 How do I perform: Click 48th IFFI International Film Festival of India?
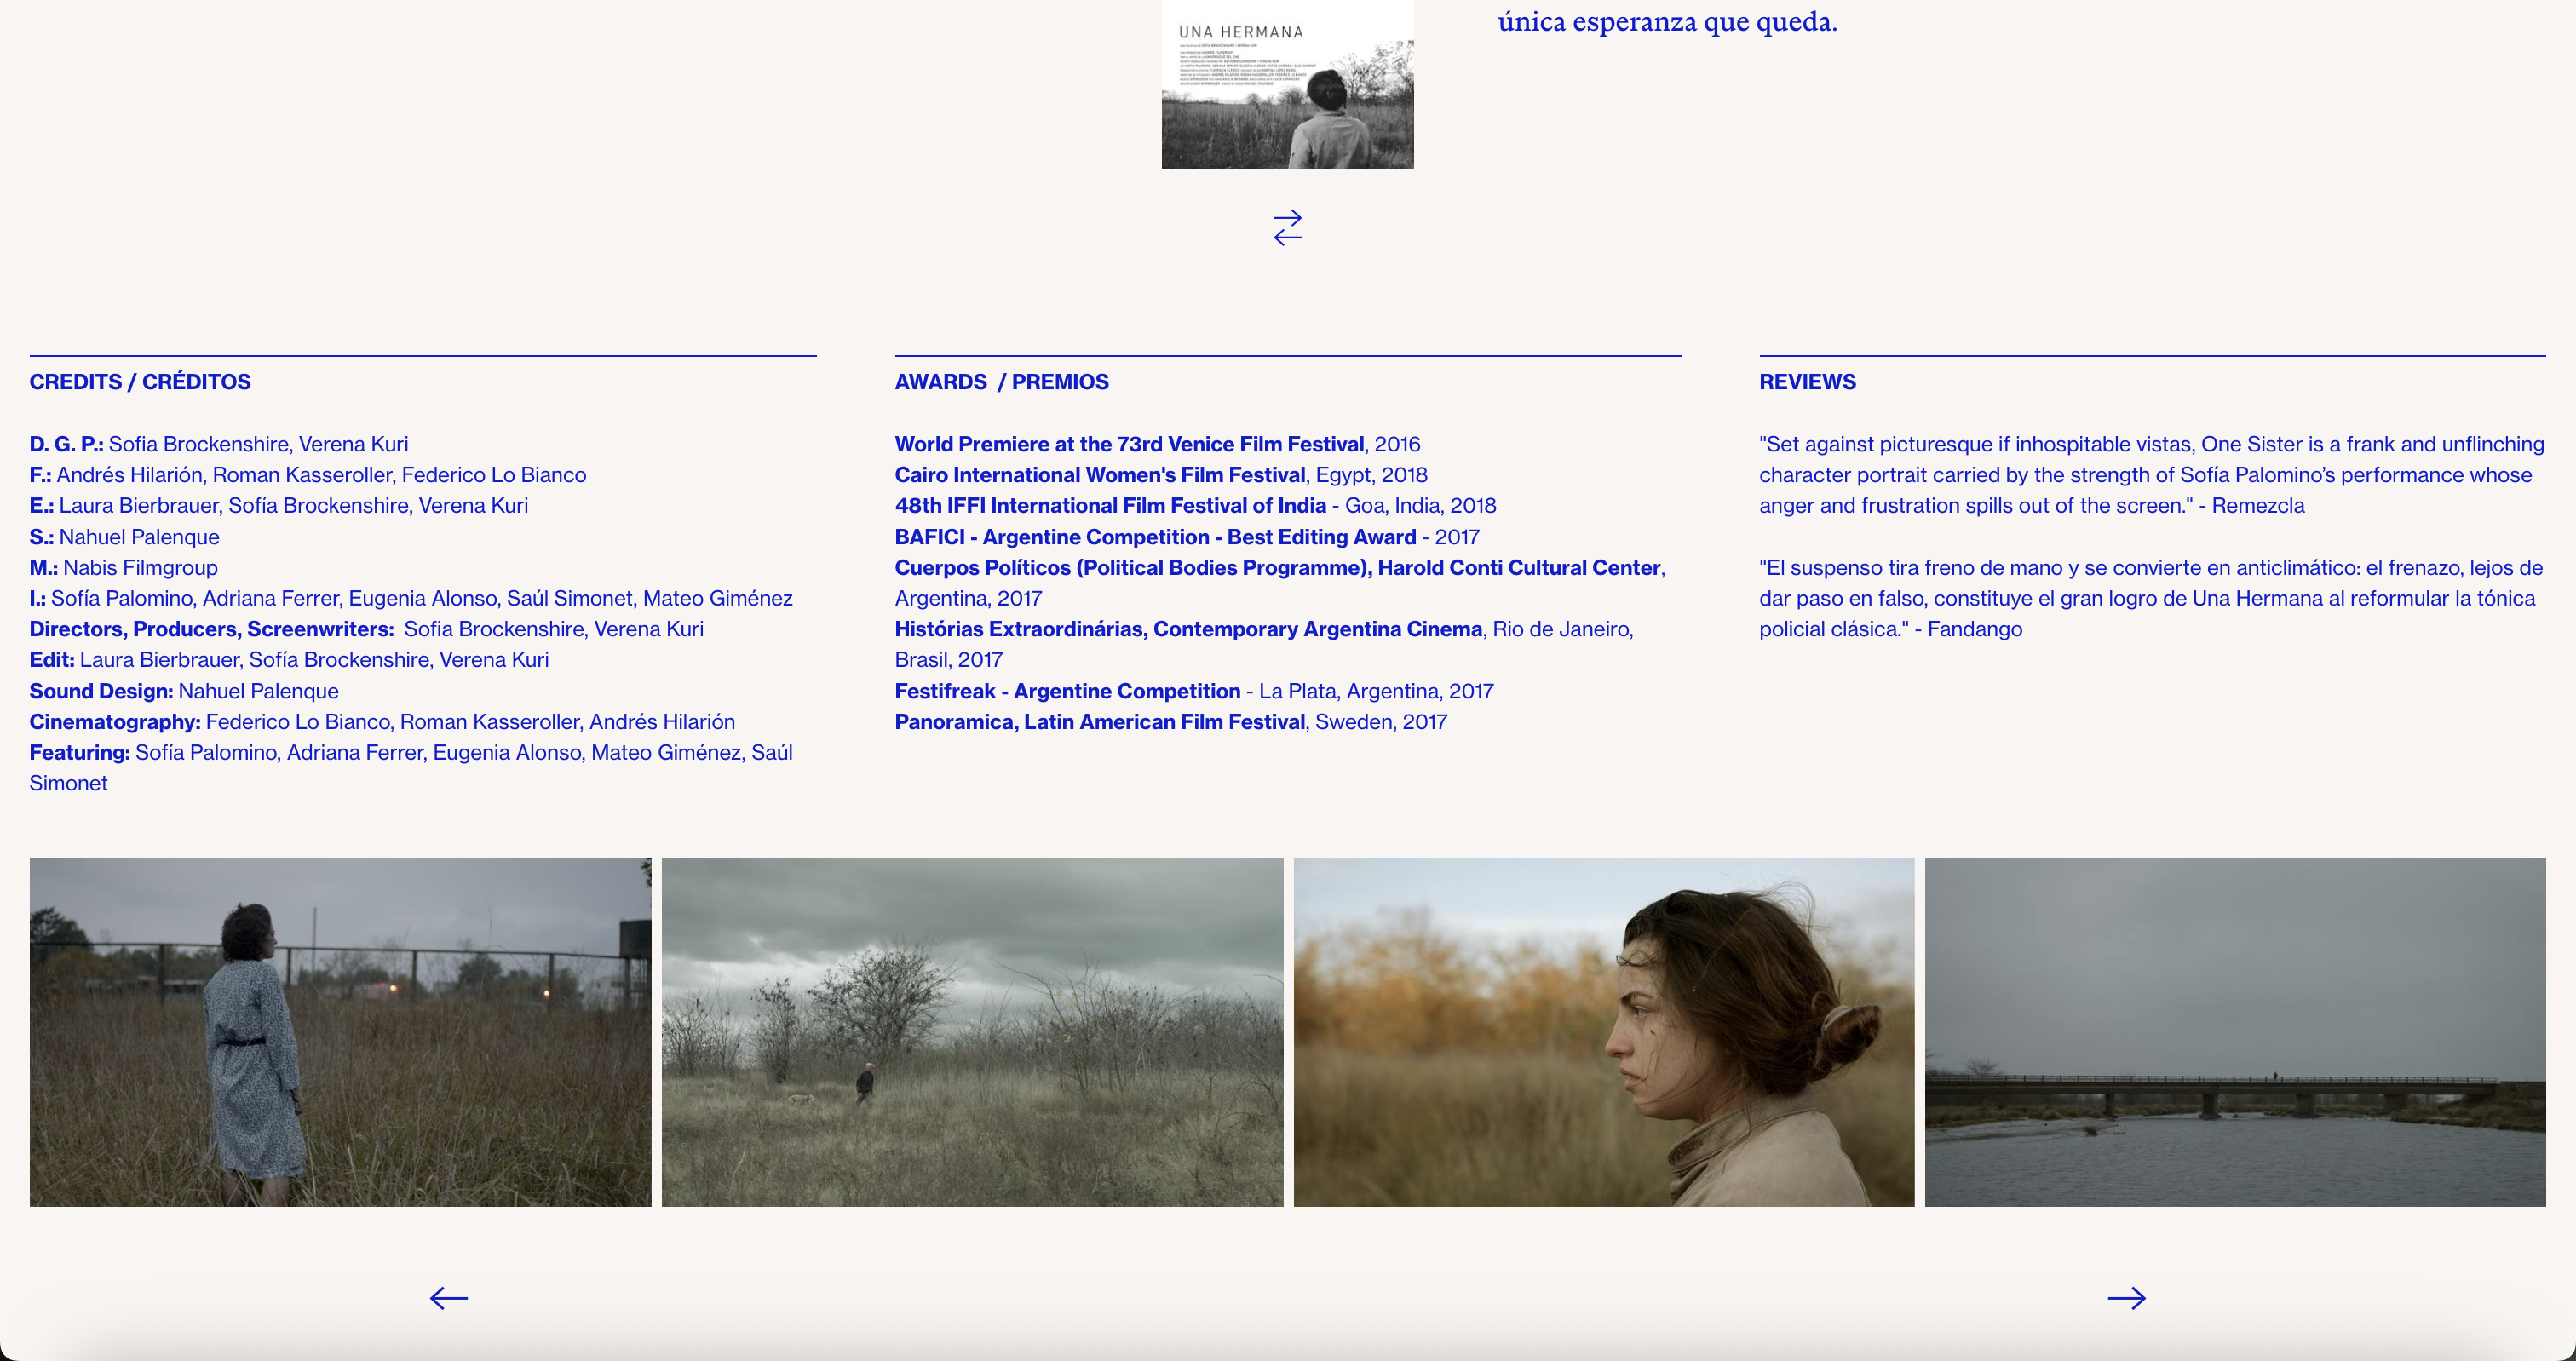pyautogui.click(x=1110, y=506)
